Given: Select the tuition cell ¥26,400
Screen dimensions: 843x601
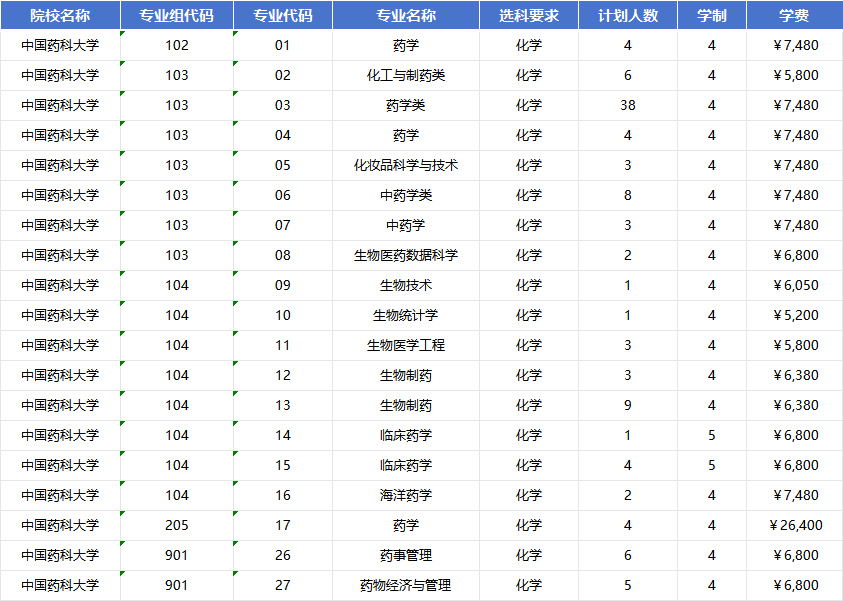Looking at the screenshot, I should tap(795, 525).
